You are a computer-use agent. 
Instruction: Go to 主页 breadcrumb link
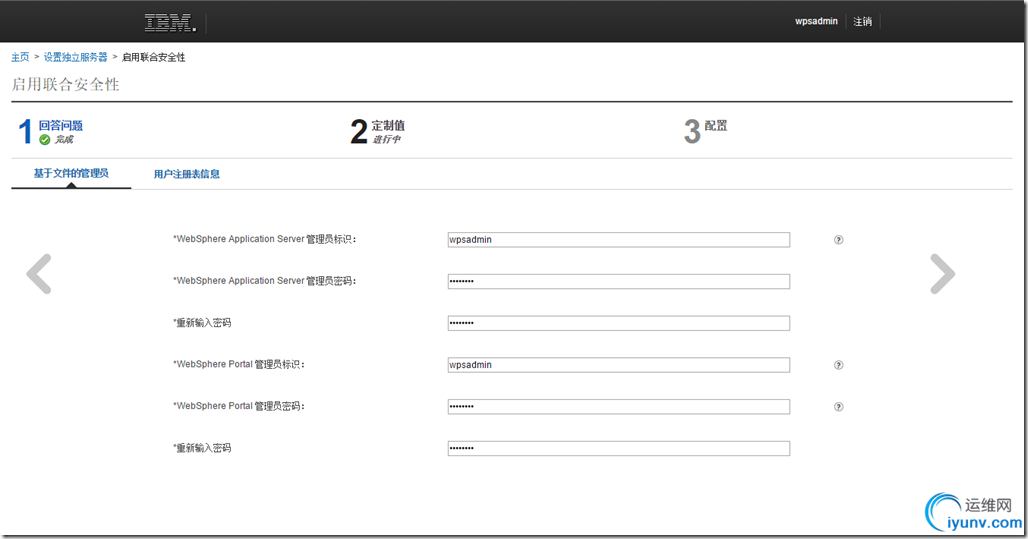click(20, 57)
